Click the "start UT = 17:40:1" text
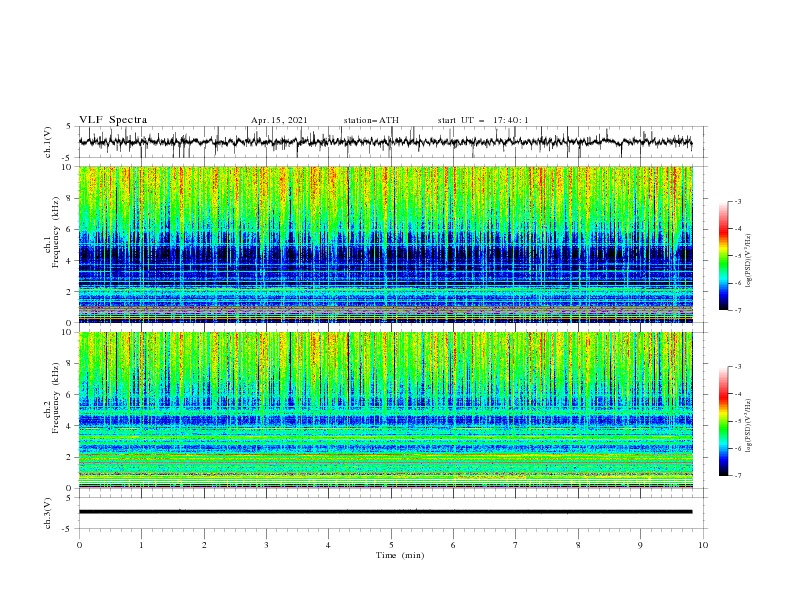Image resolution: width=792 pixels, height=612 pixels. [483, 120]
